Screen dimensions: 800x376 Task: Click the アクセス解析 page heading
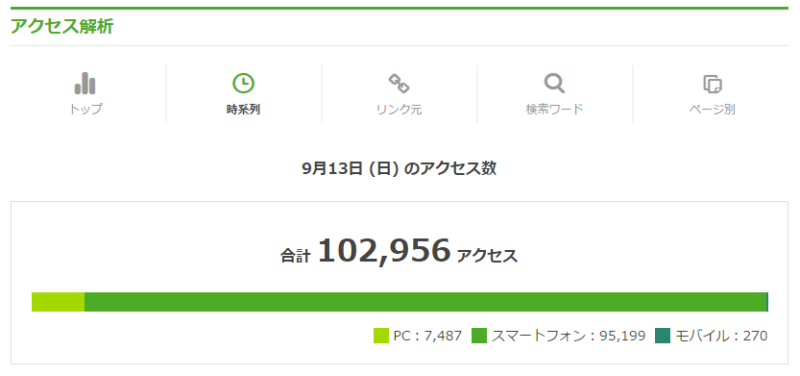pyautogui.click(x=62, y=27)
